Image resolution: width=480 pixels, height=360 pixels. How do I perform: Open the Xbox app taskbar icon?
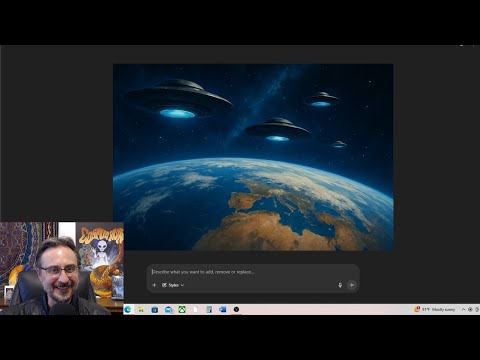pyautogui.click(x=182, y=310)
